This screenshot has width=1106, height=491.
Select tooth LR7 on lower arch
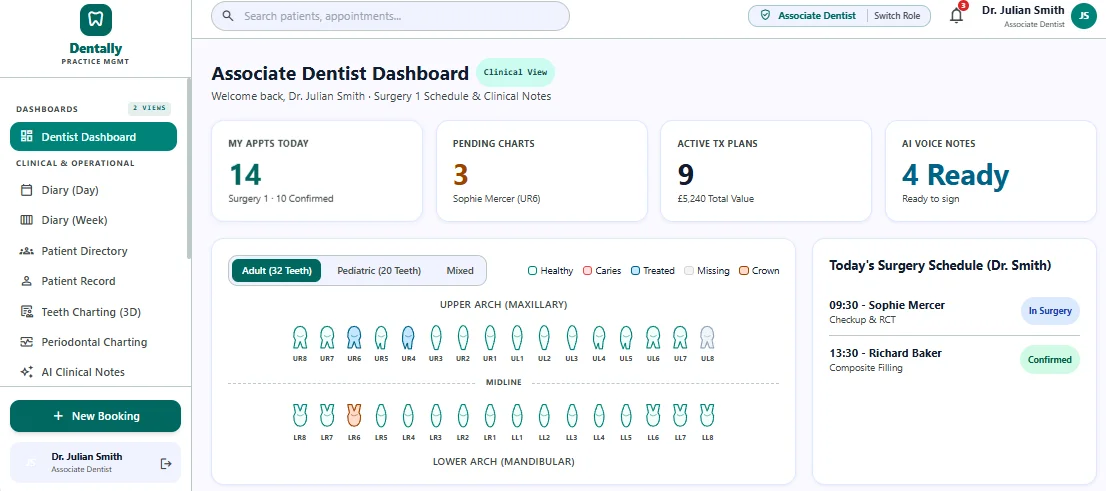(327, 415)
